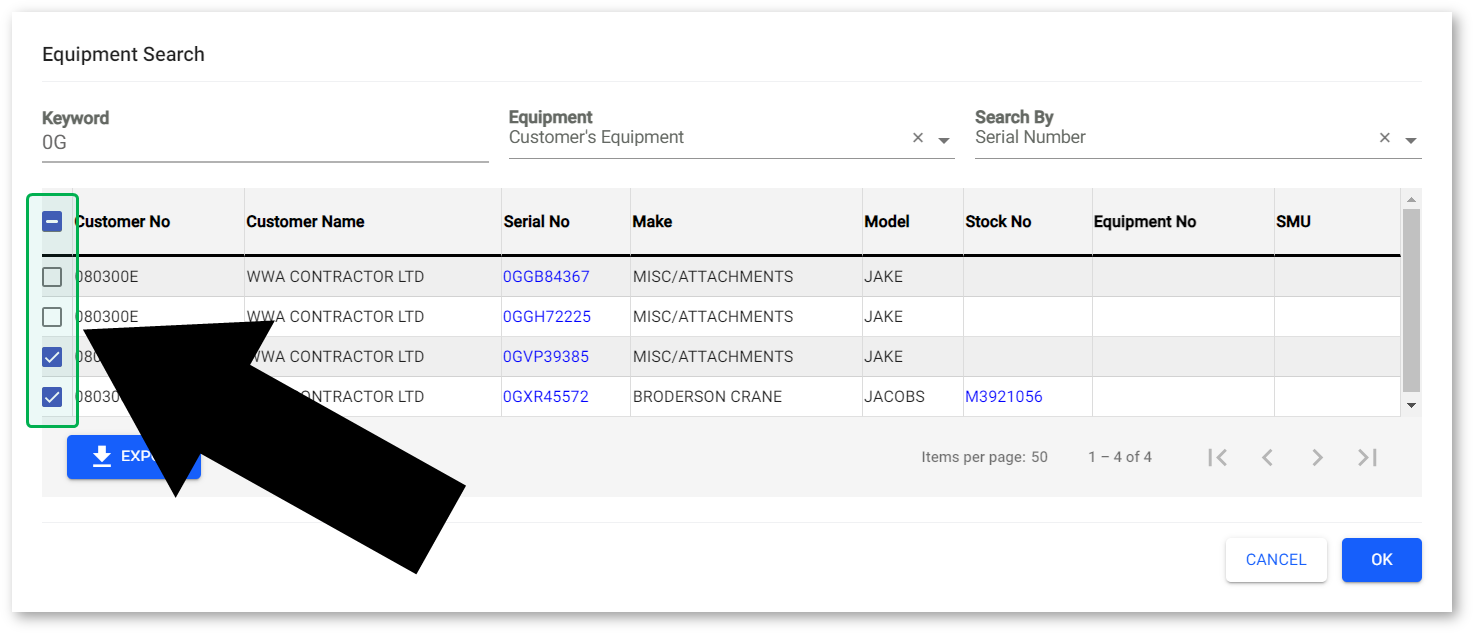Image resolution: width=1473 pixels, height=633 pixels.
Task: Sort by the Serial No column header
Action: click(536, 222)
